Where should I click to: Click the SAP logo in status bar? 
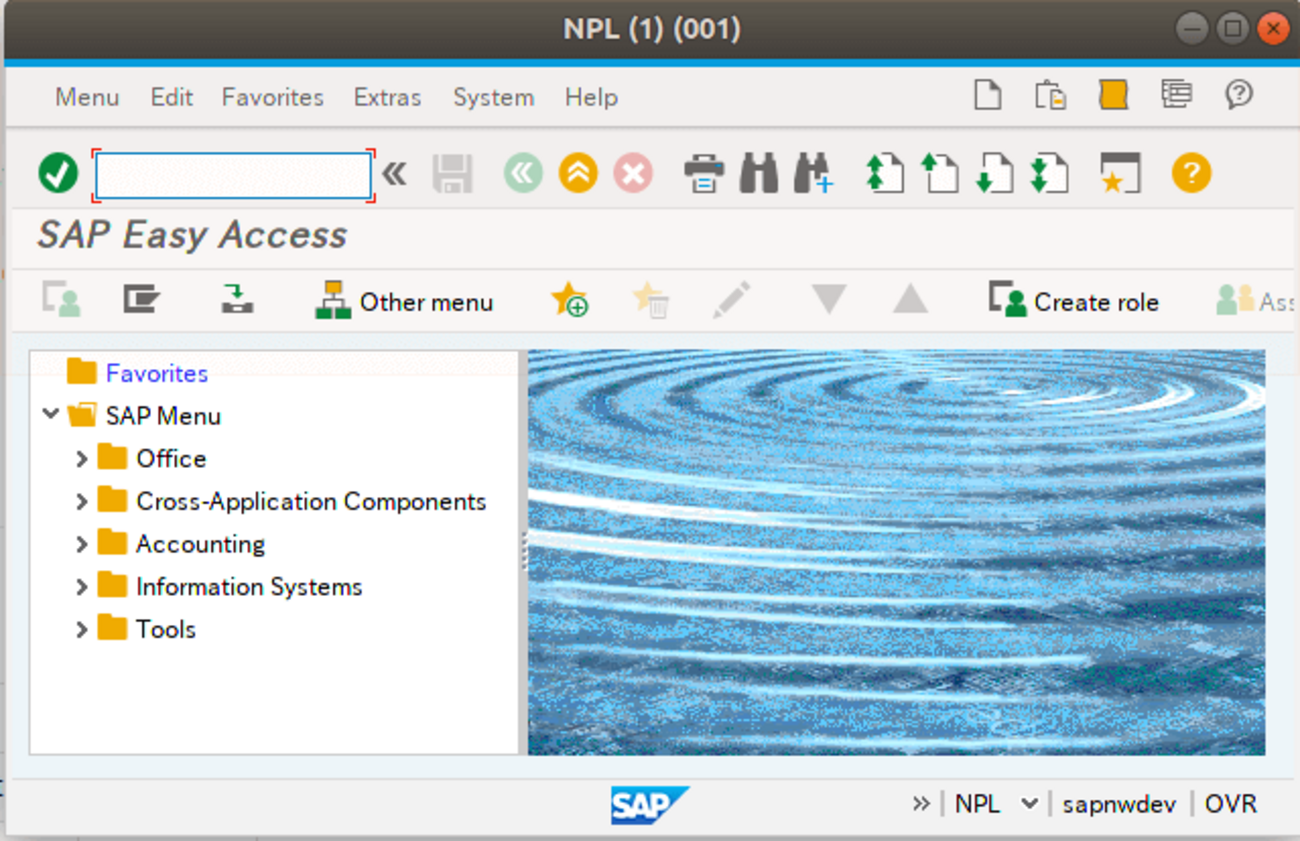650,805
